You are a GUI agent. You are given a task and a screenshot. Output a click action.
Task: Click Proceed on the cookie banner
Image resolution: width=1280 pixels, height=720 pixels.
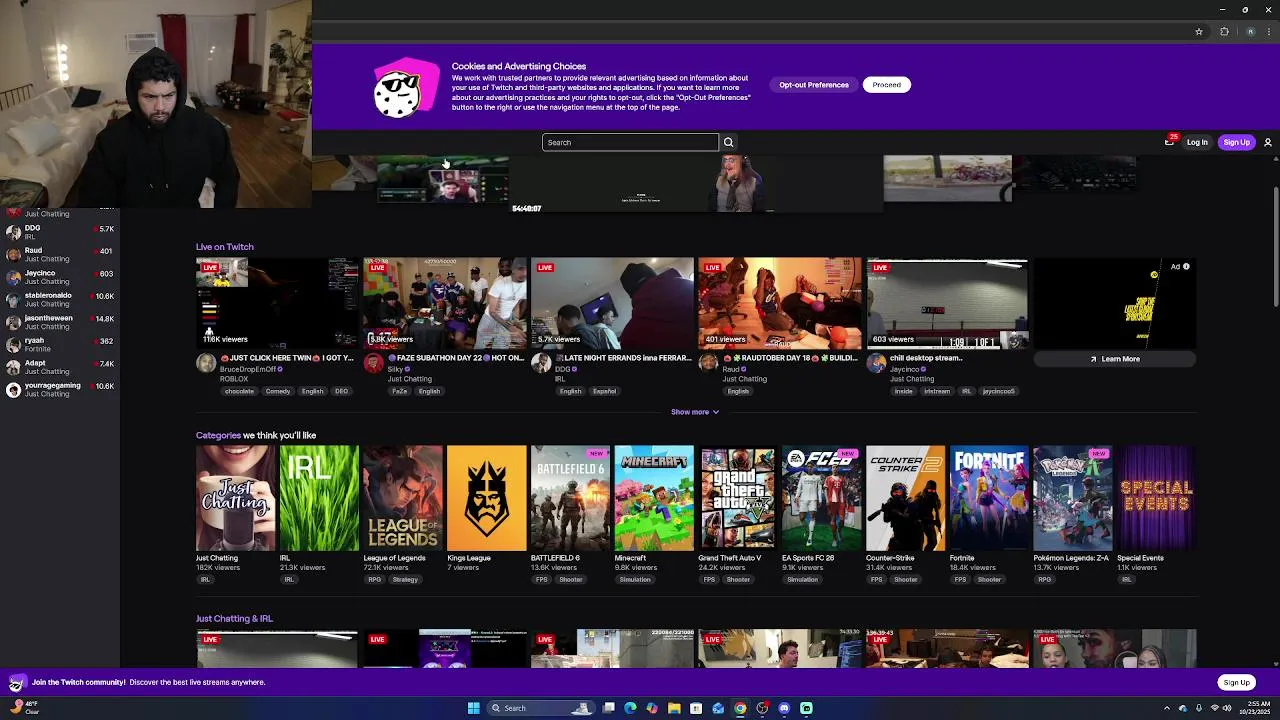click(886, 85)
